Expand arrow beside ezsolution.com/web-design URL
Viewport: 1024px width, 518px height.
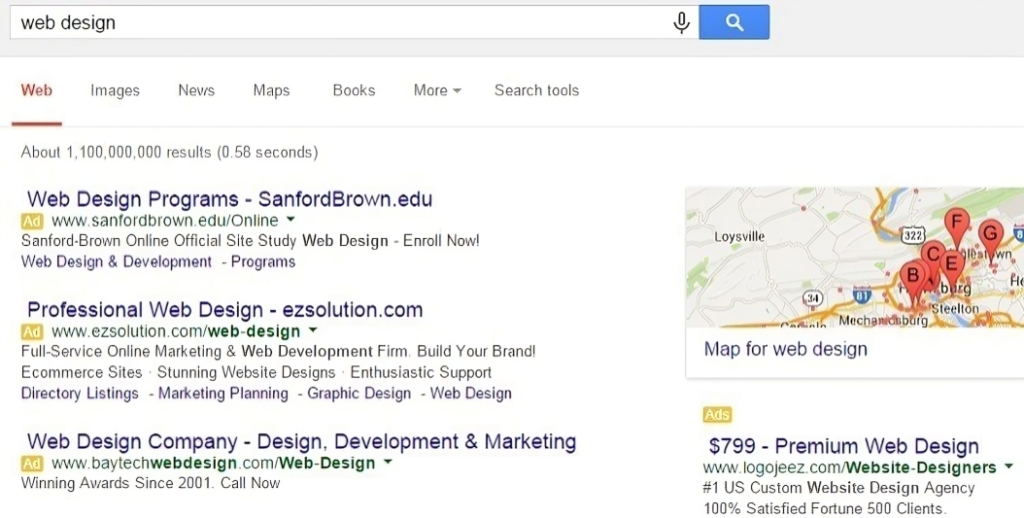point(312,329)
